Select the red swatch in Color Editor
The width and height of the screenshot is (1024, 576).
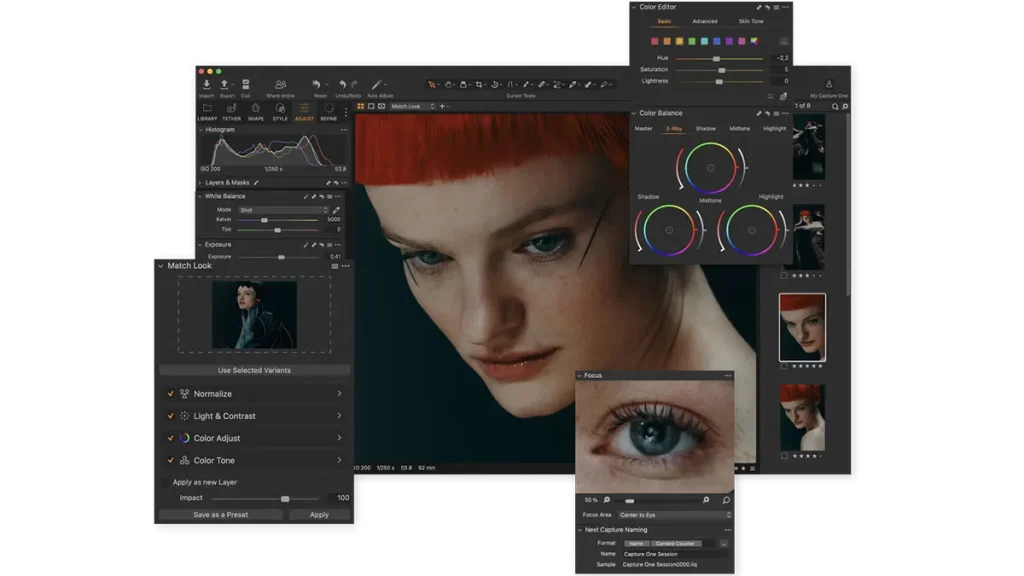[x=654, y=41]
